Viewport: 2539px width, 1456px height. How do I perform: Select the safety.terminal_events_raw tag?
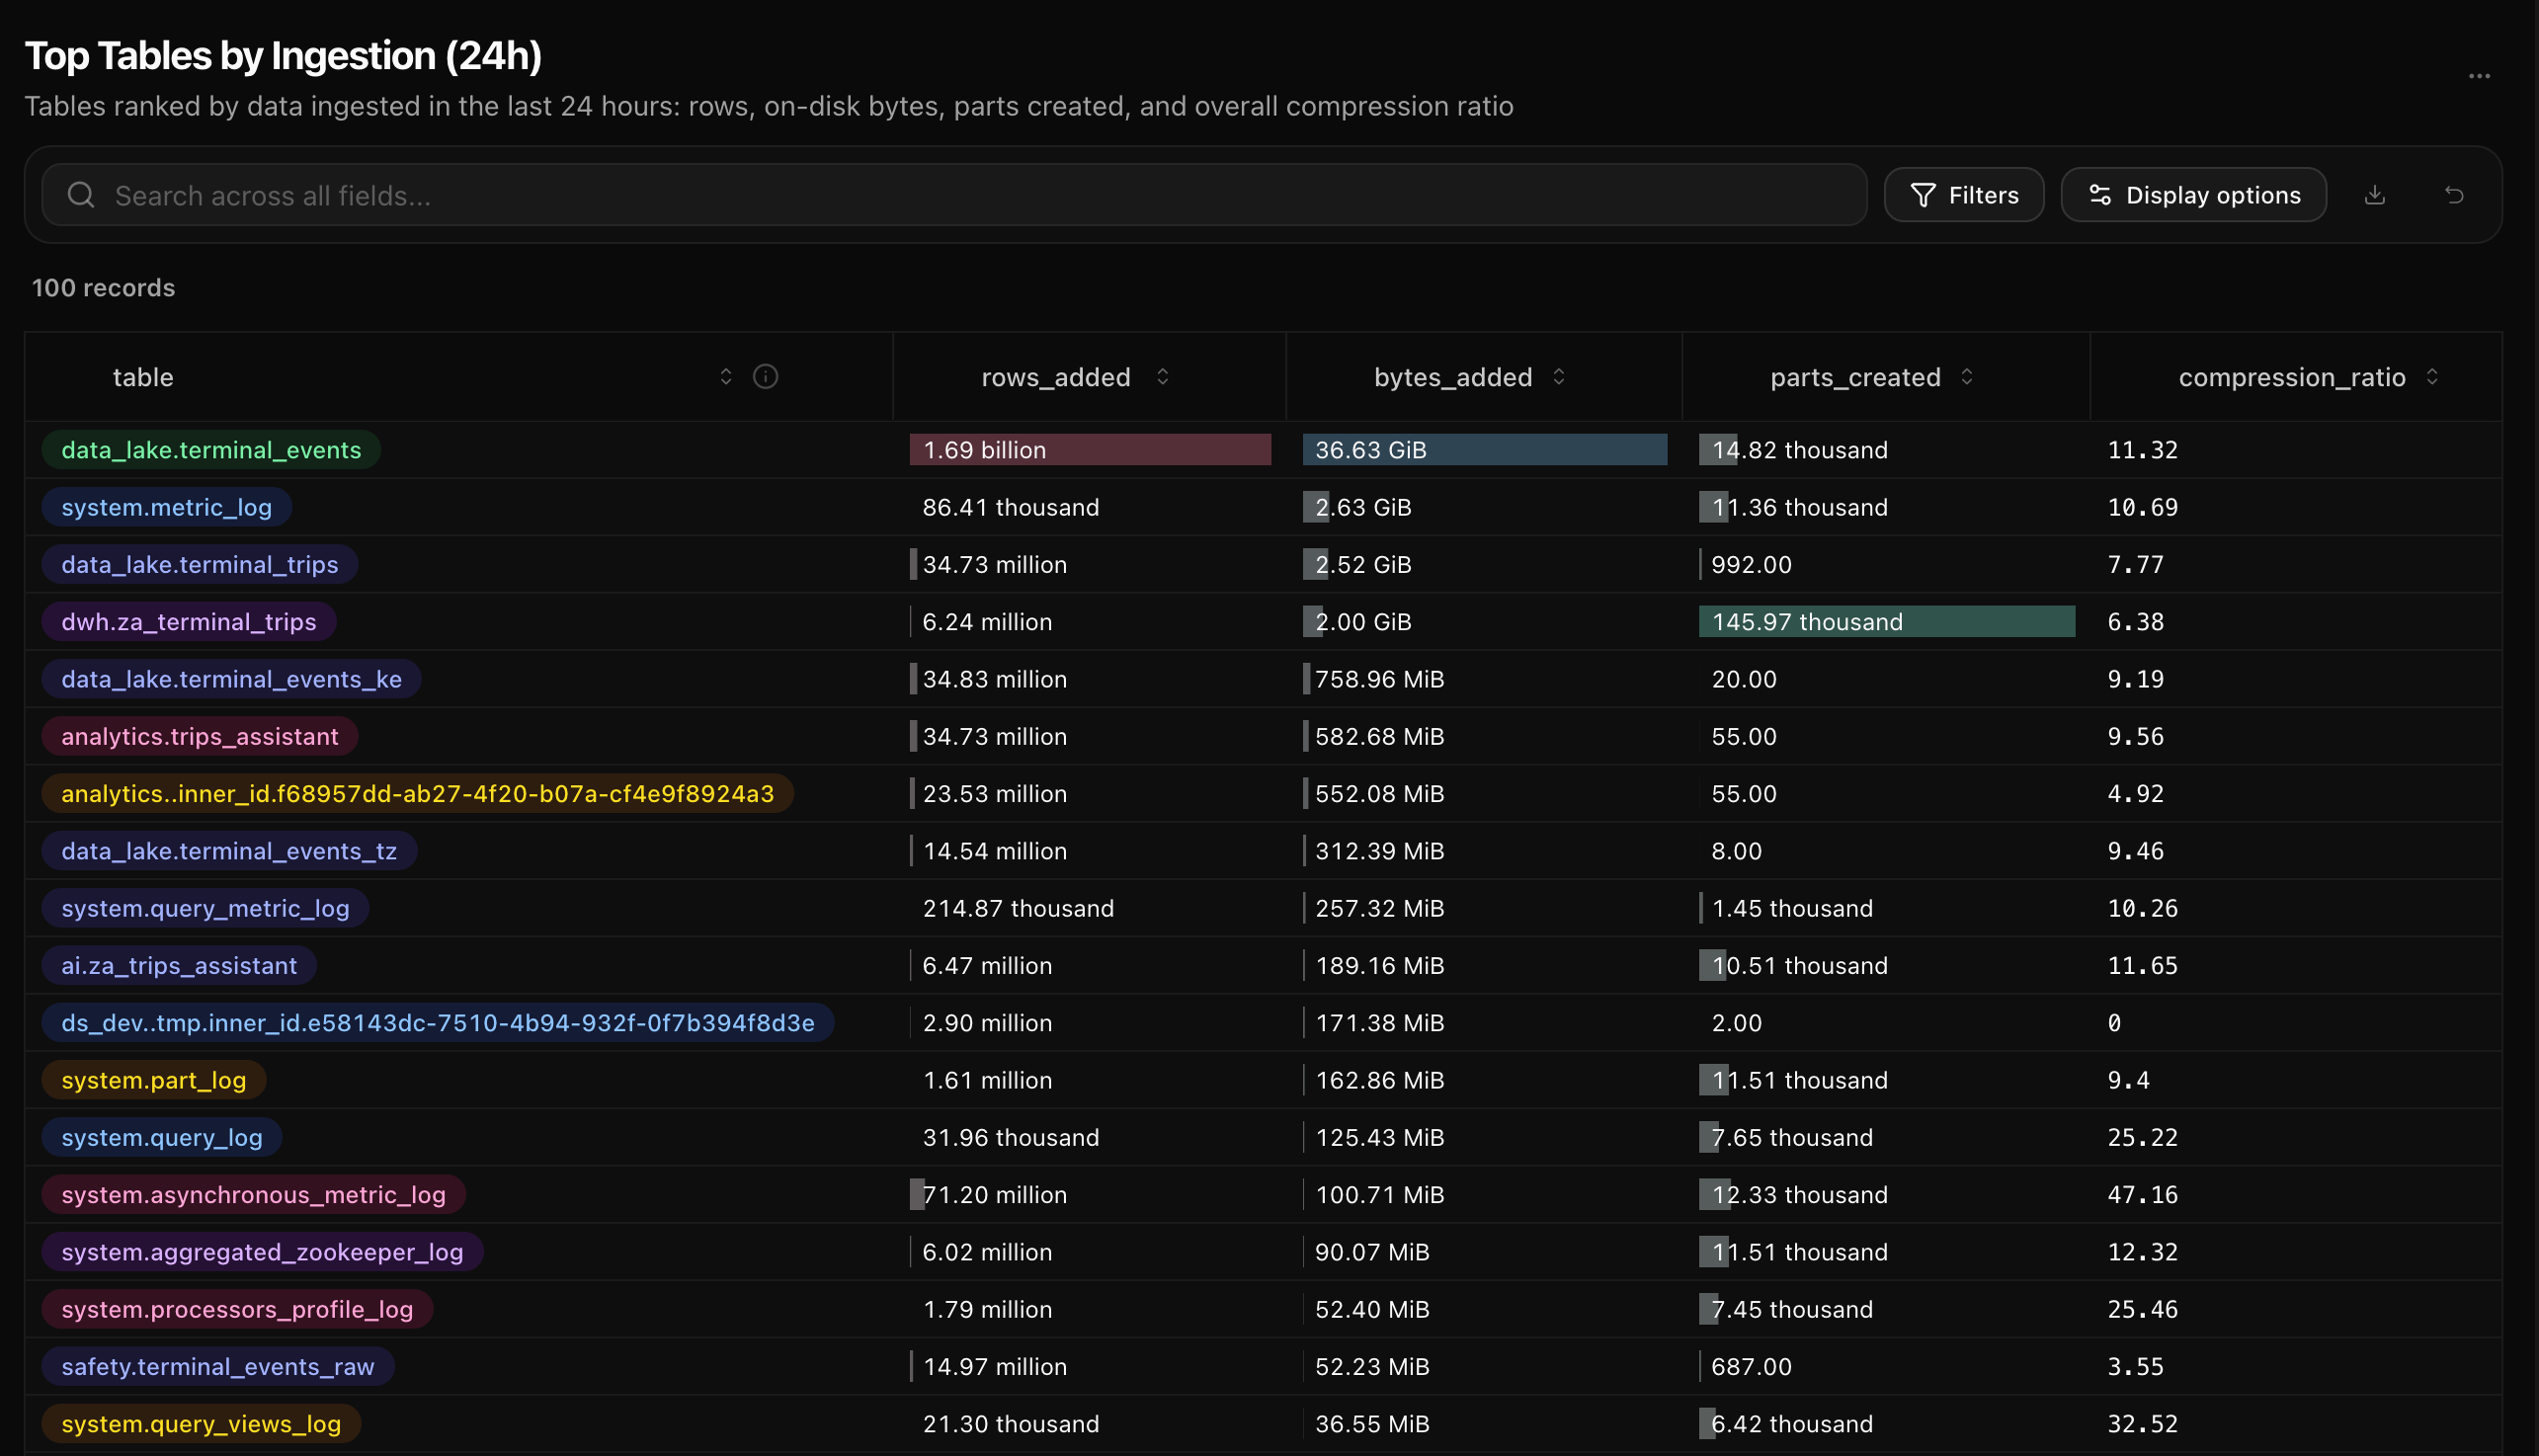pyautogui.click(x=218, y=1367)
